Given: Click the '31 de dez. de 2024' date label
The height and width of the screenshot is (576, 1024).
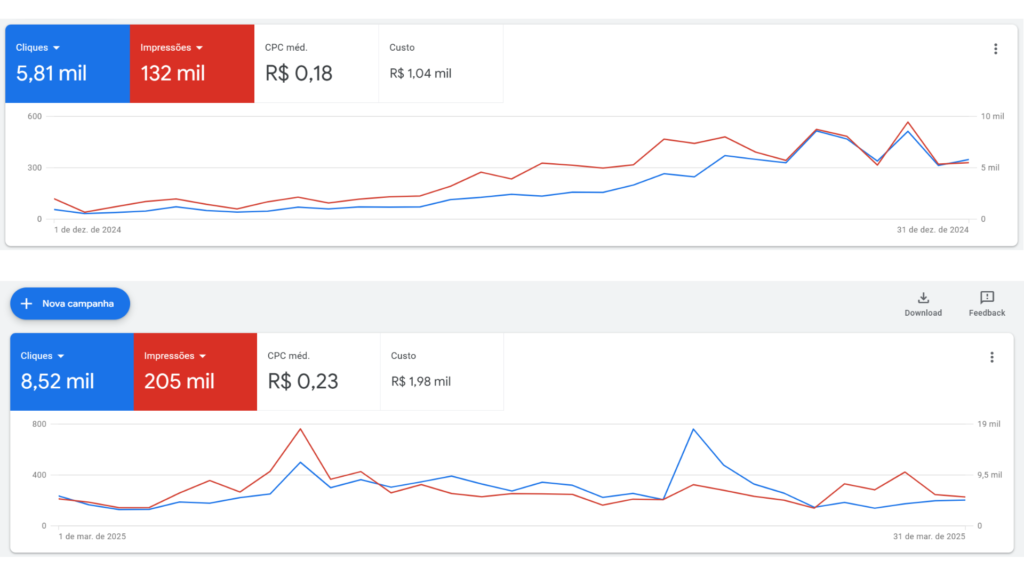Looking at the screenshot, I should [x=933, y=229].
